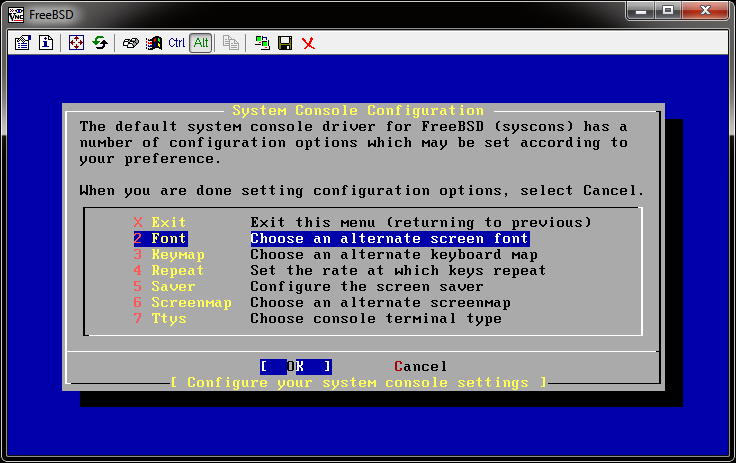Show connection info icon
The image size is (736, 463).
45,43
